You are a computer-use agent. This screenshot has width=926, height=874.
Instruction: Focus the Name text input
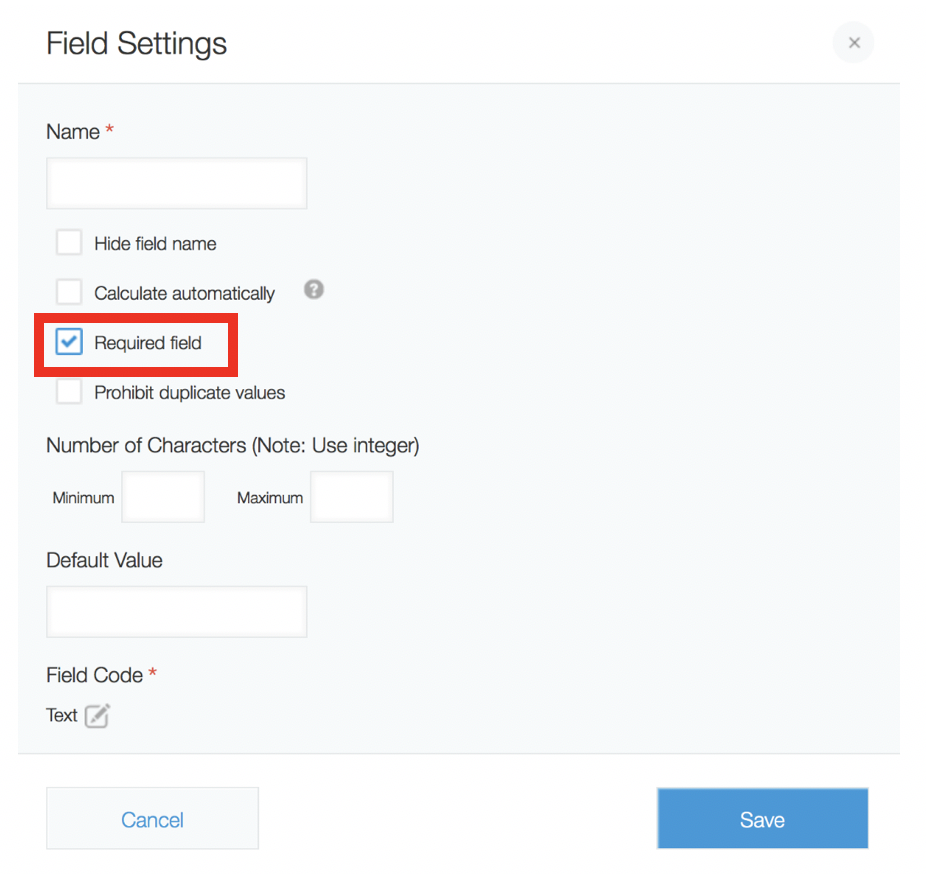coord(176,183)
